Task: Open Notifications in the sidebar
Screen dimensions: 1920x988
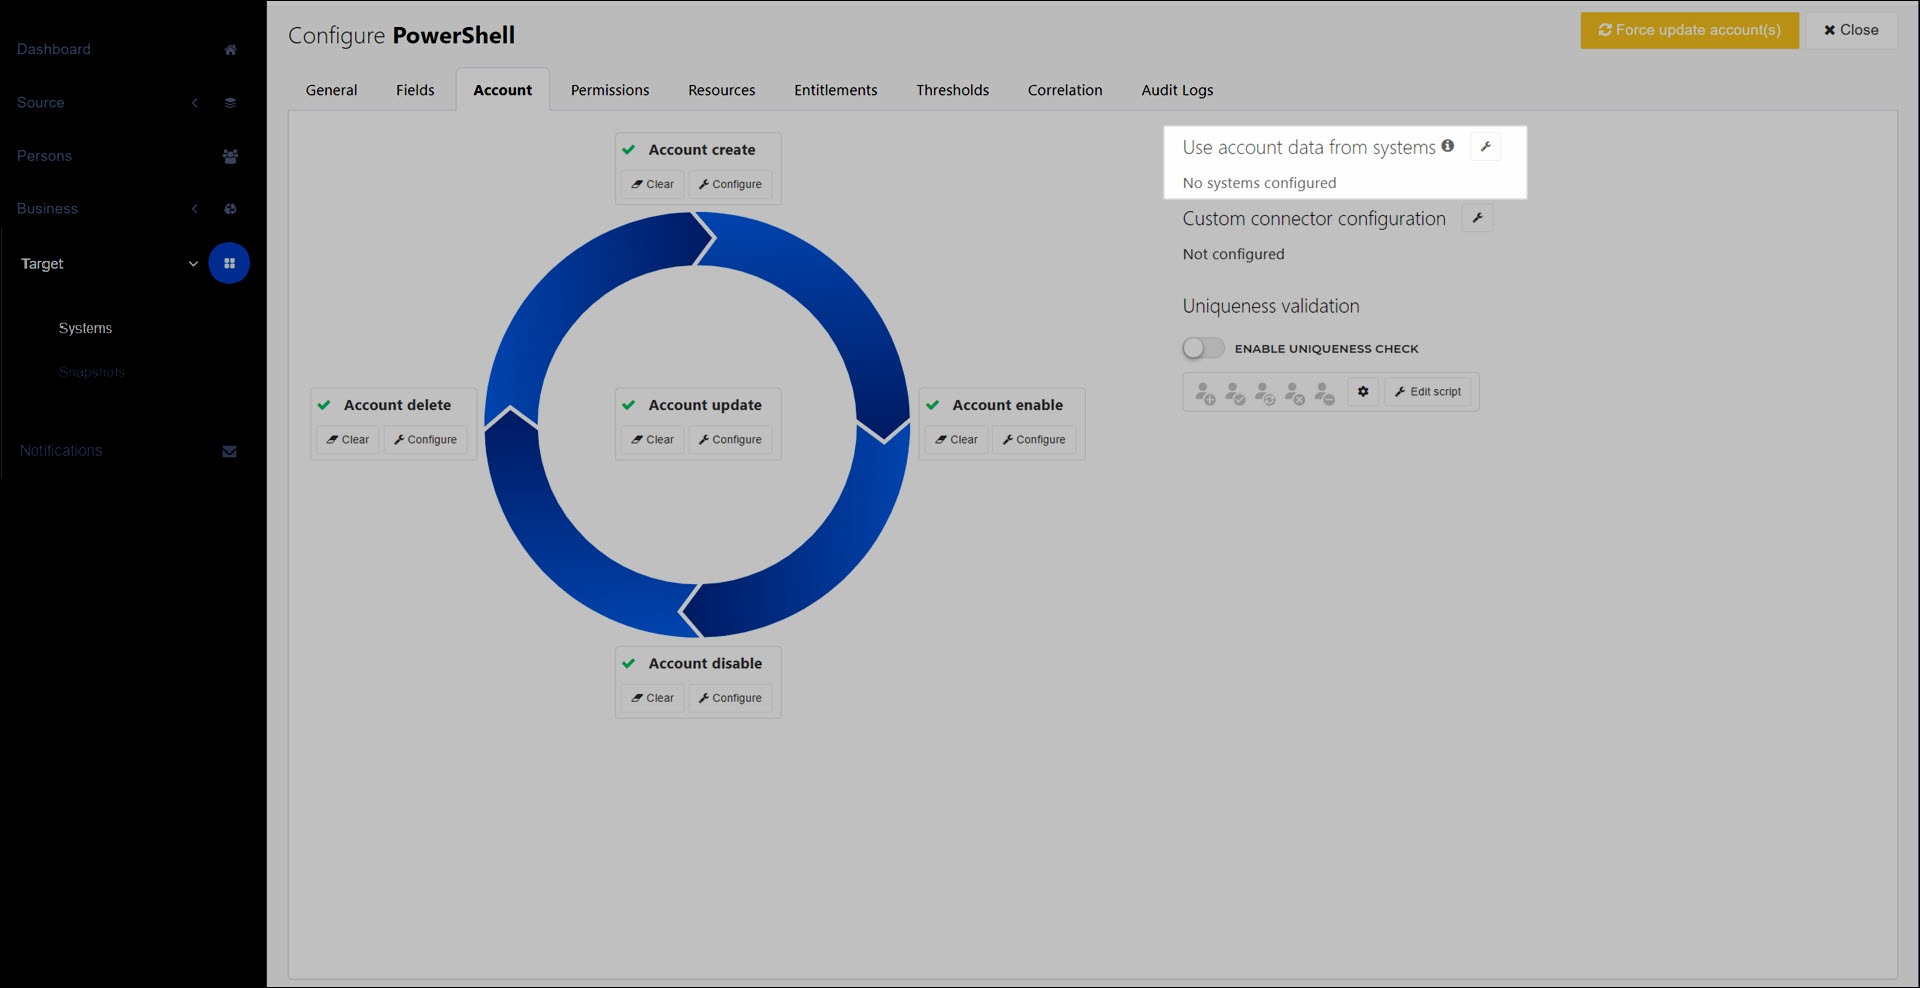Action: pyautogui.click(x=61, y=451)
